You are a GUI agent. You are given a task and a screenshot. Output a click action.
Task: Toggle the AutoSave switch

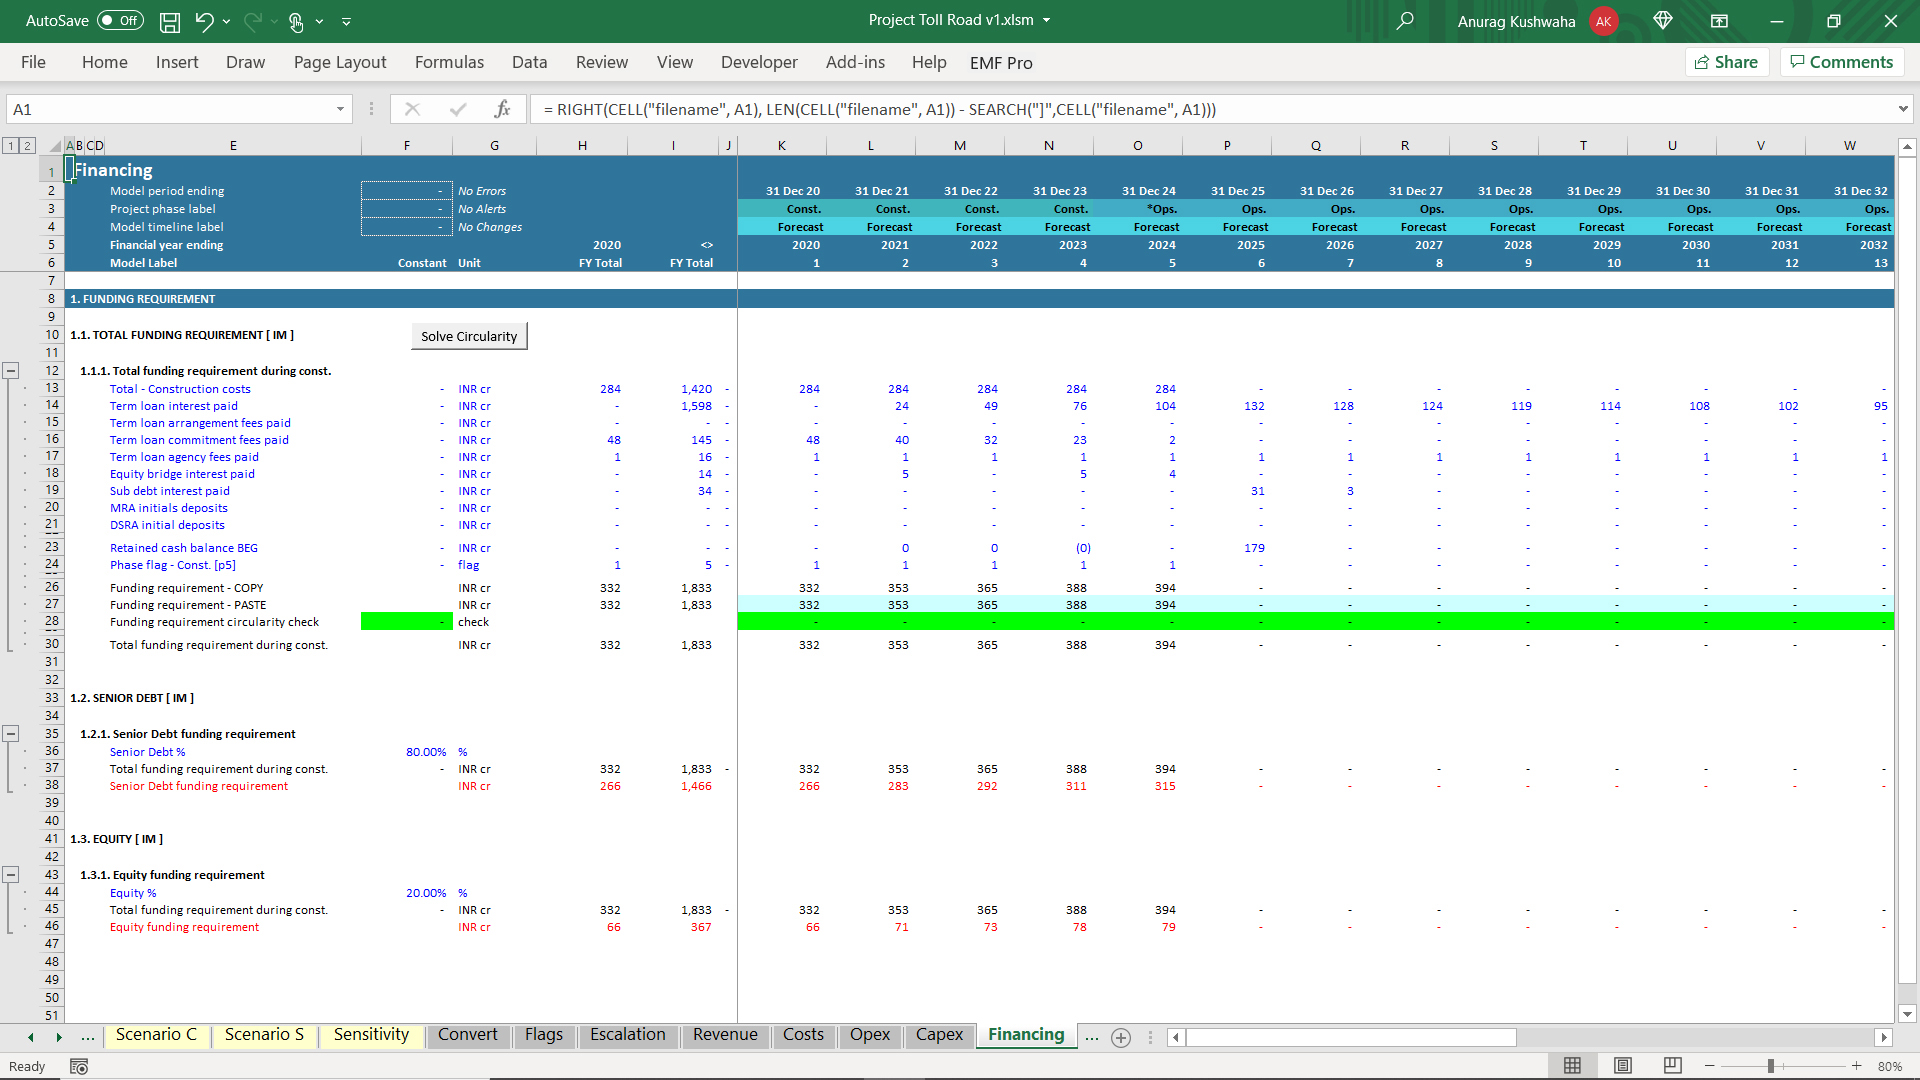click(120, 21)
